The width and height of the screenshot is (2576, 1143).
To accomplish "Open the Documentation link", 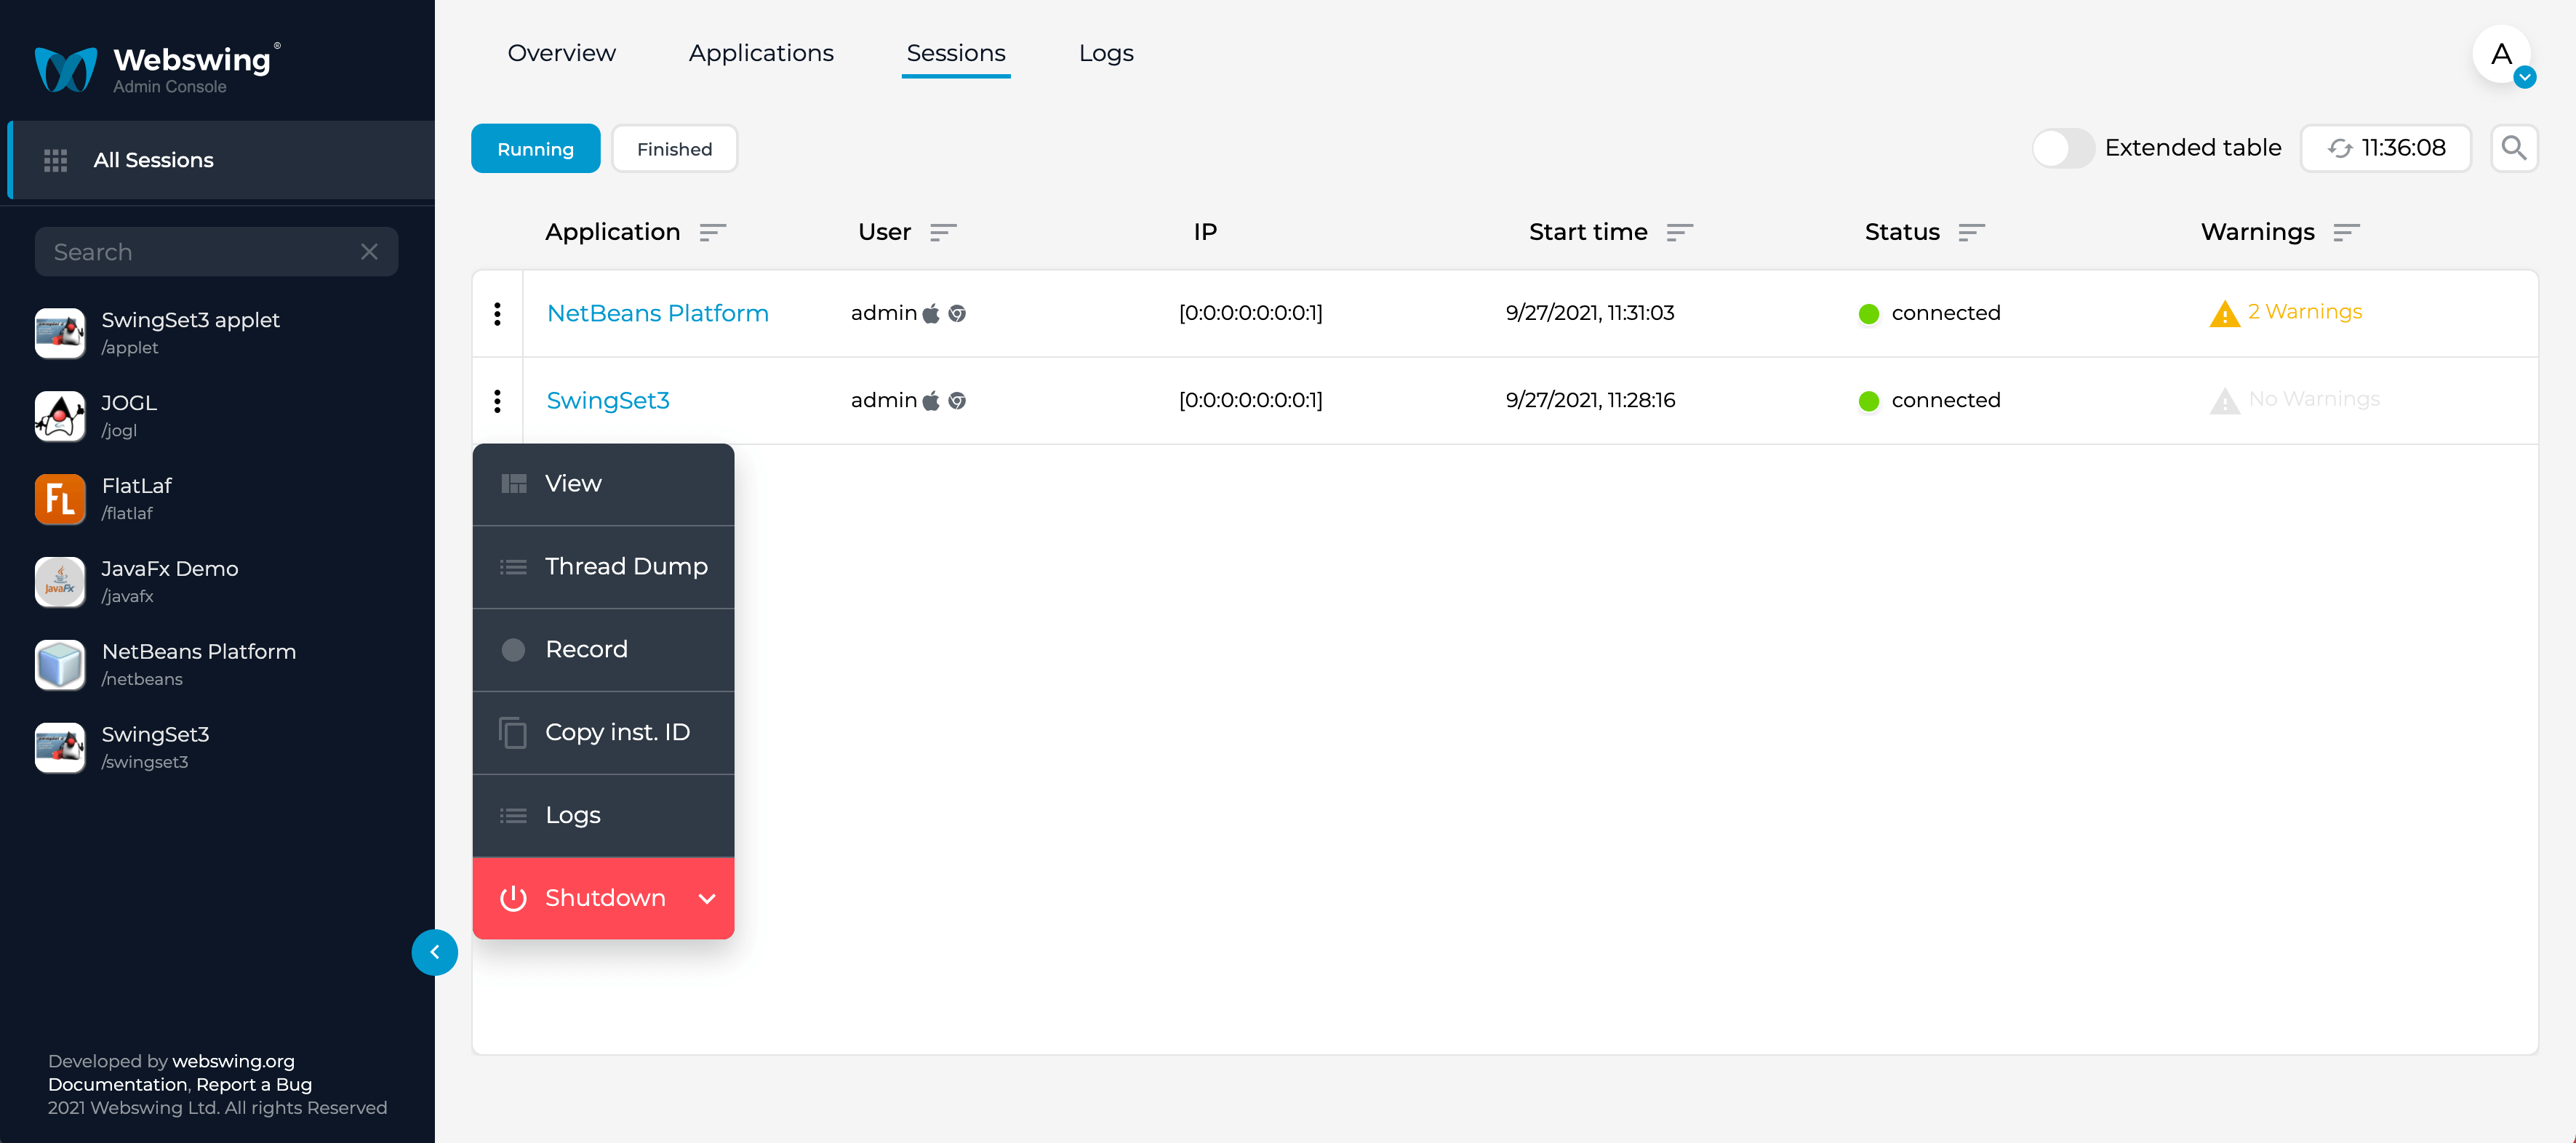I will tap(118, 1084).
